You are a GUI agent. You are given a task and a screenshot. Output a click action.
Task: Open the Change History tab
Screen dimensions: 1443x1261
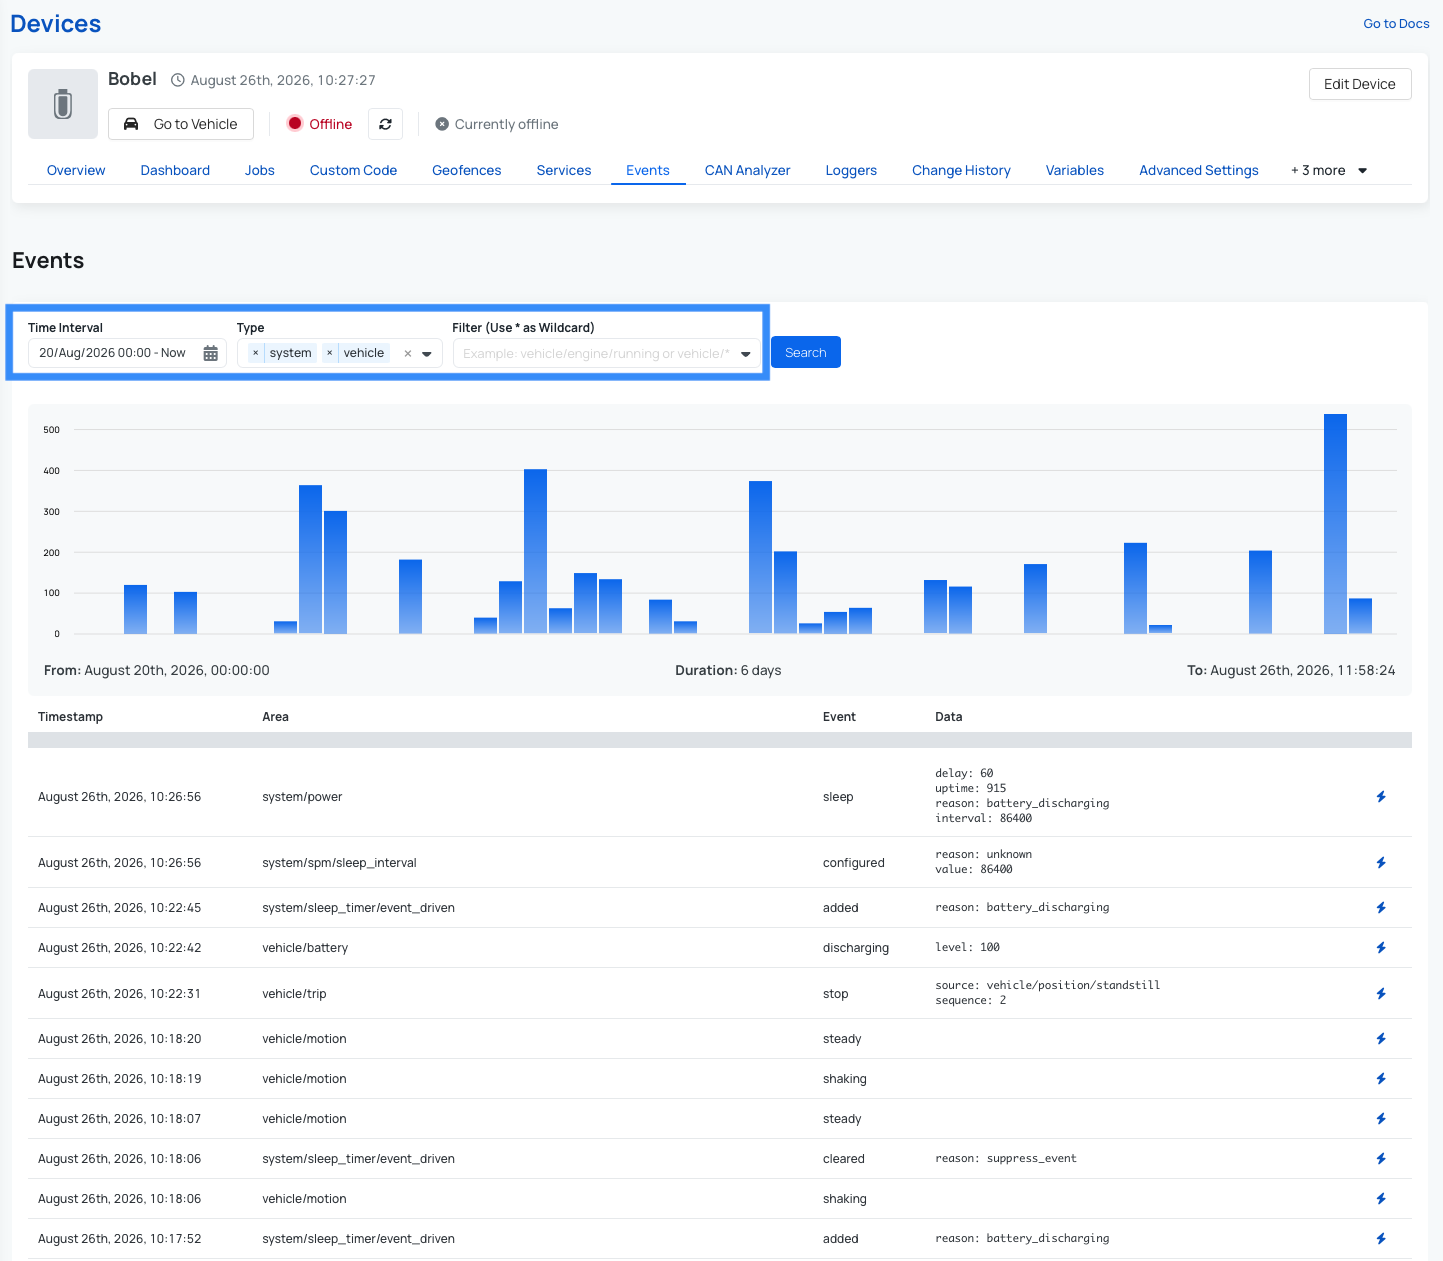point(962,171)
